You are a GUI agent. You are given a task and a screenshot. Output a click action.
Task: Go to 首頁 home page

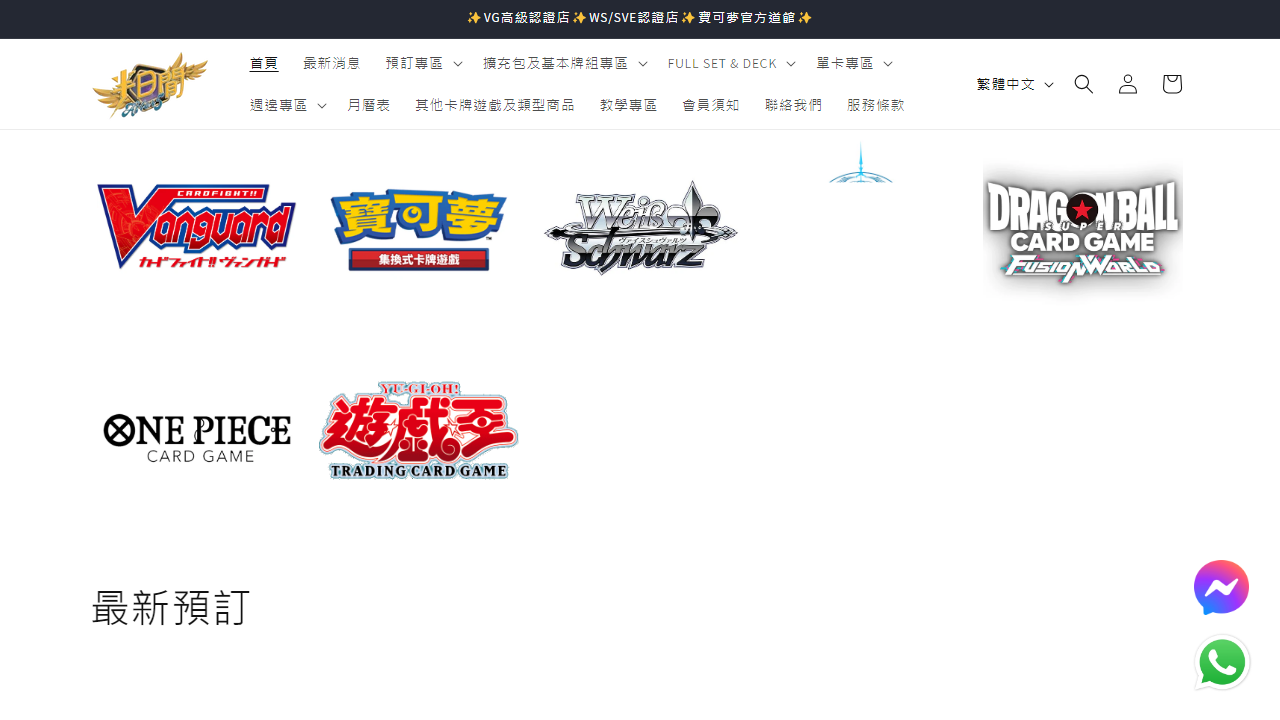(x=264, y=63)
